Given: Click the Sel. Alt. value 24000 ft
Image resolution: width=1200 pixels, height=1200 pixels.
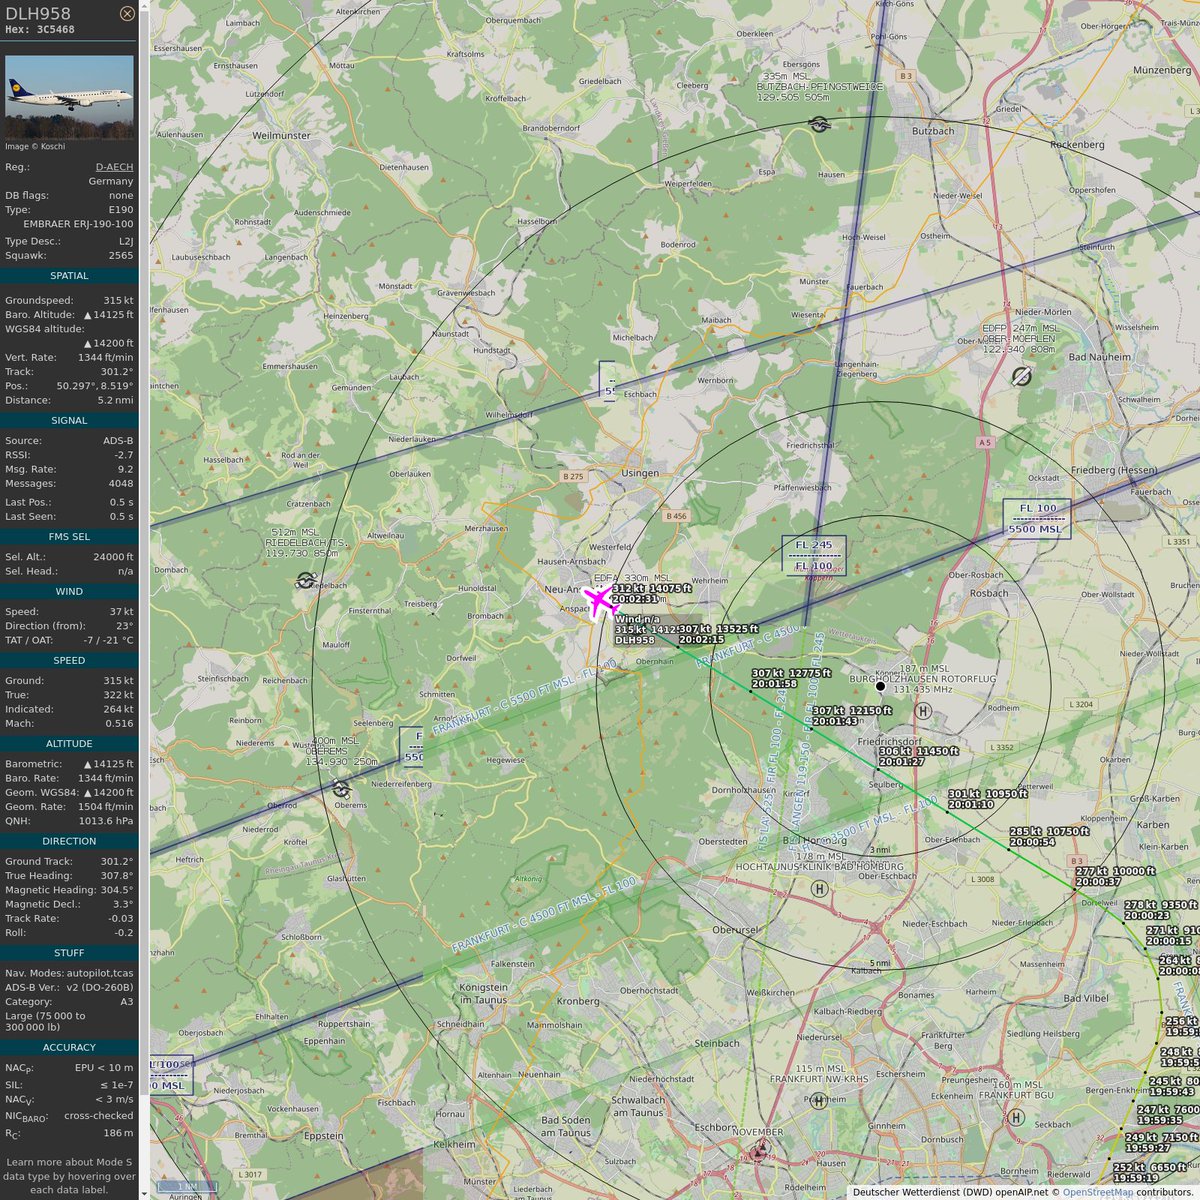Looking at the screenshot, I should pos(111,557).
